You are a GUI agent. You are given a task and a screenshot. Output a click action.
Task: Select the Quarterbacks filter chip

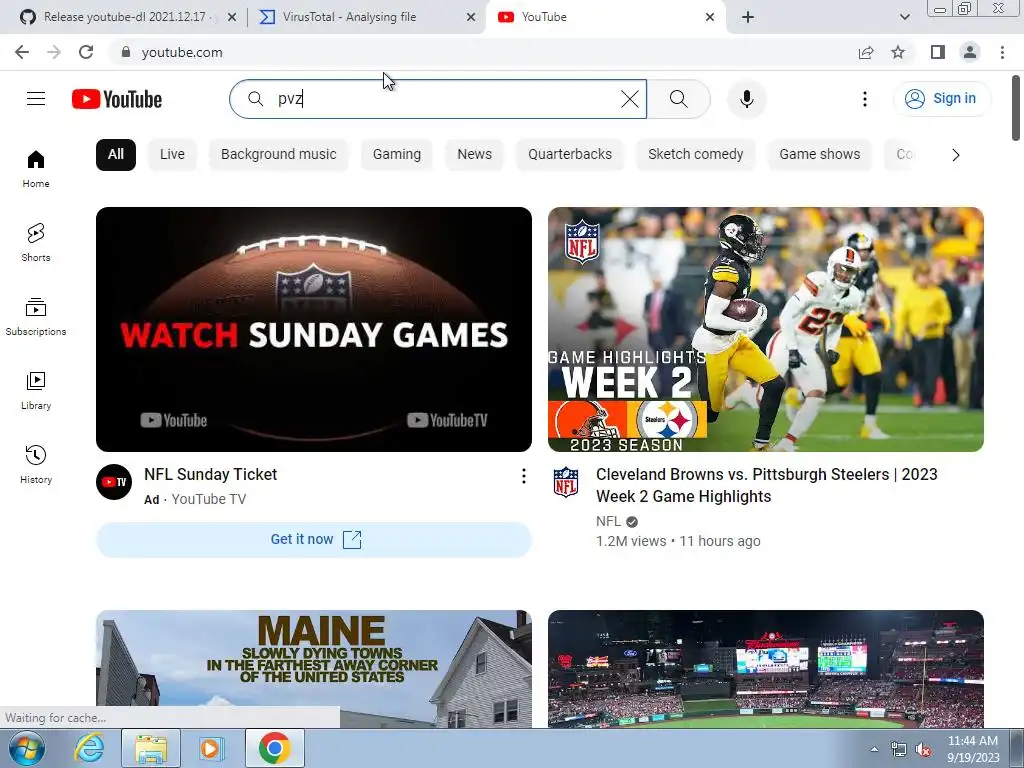pyautogui.click(x=570, y=155)
